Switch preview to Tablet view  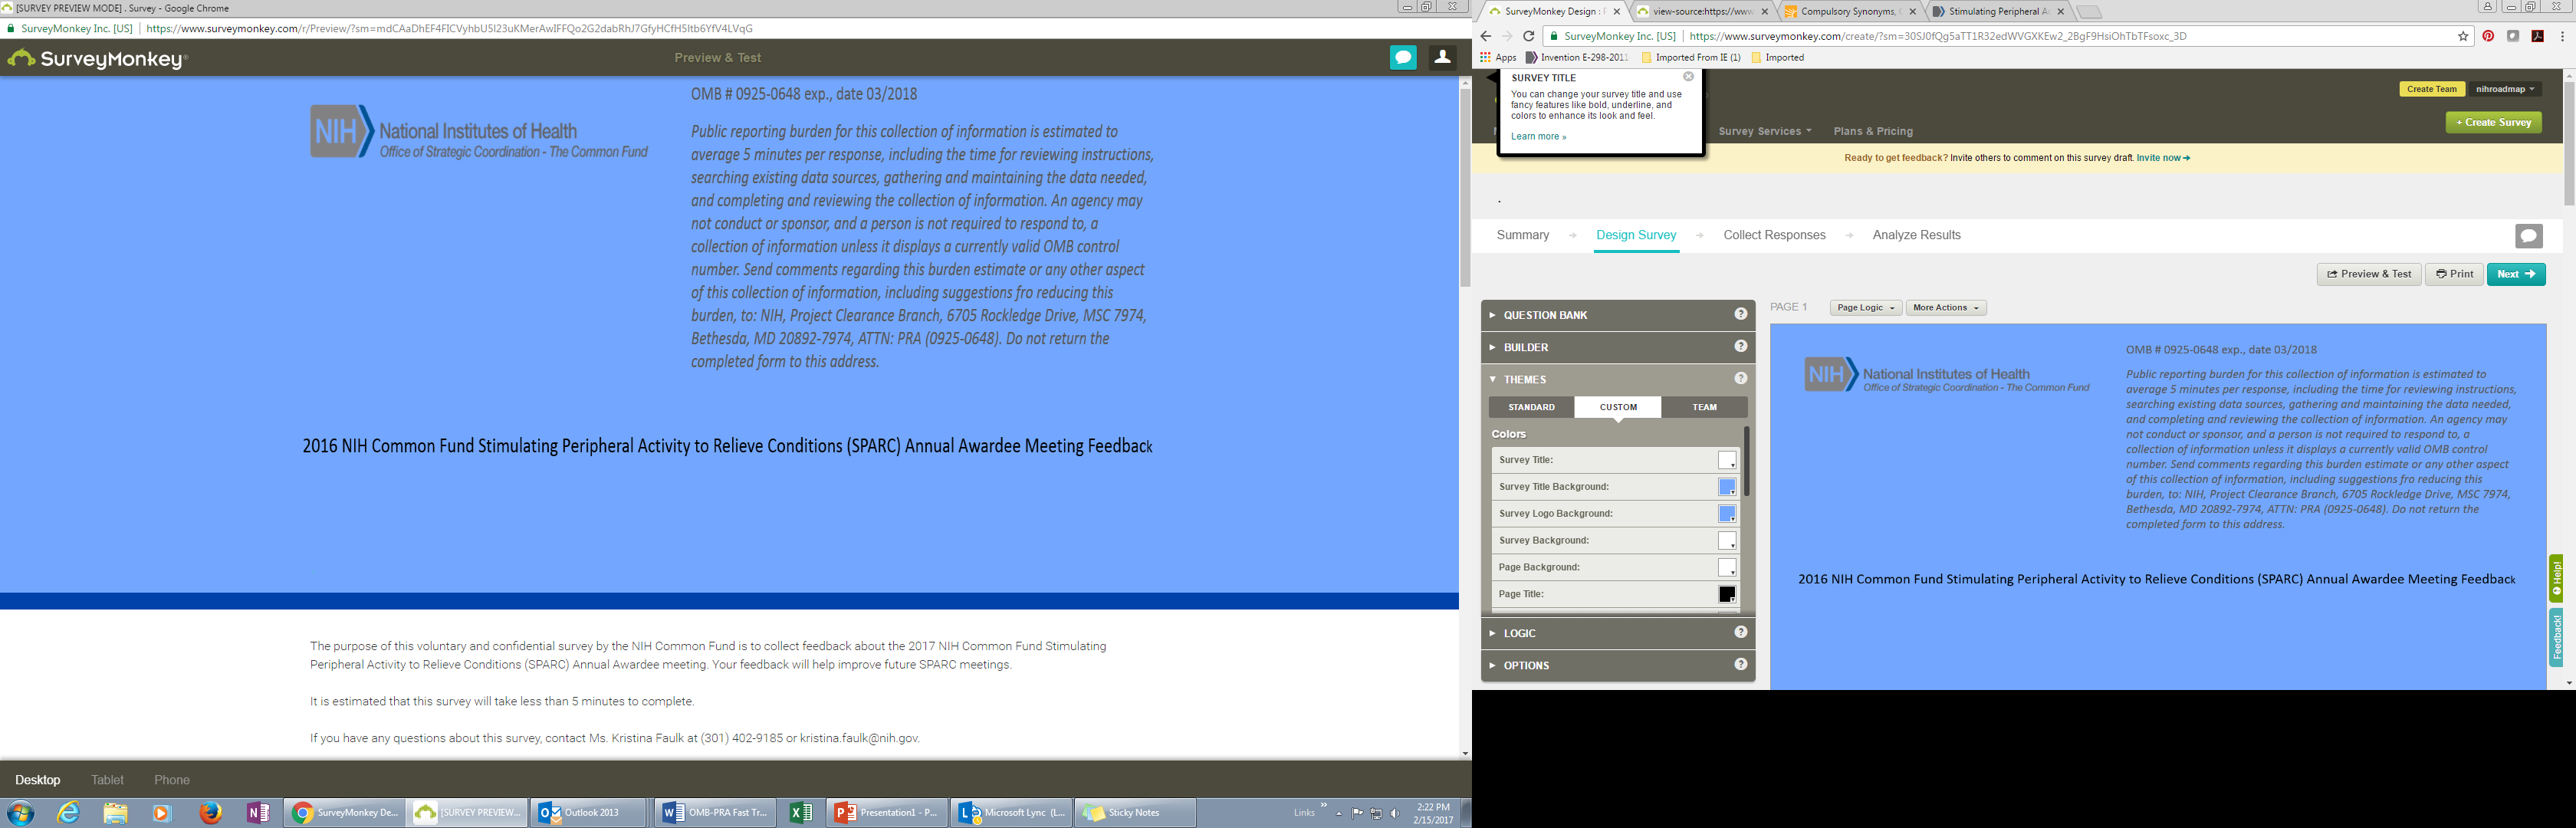[107, 780]
